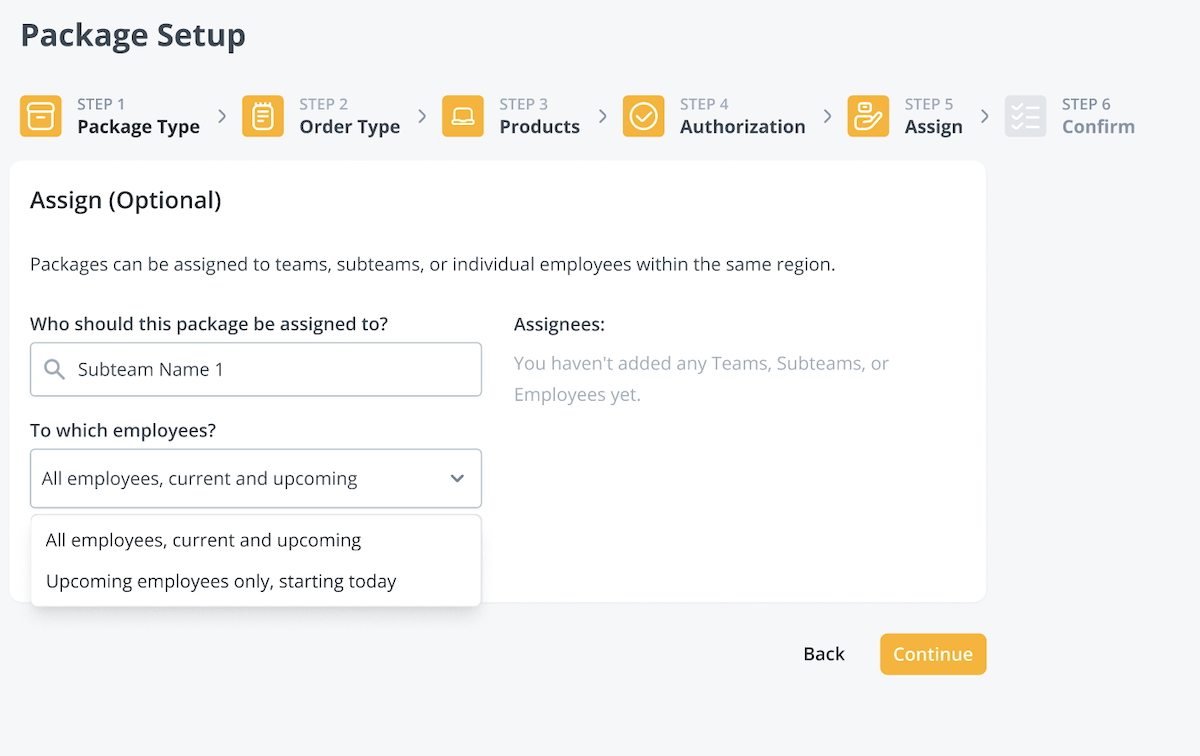
Task: Choose "Upcoming employees only, starting today"
Action: [221, 581]
